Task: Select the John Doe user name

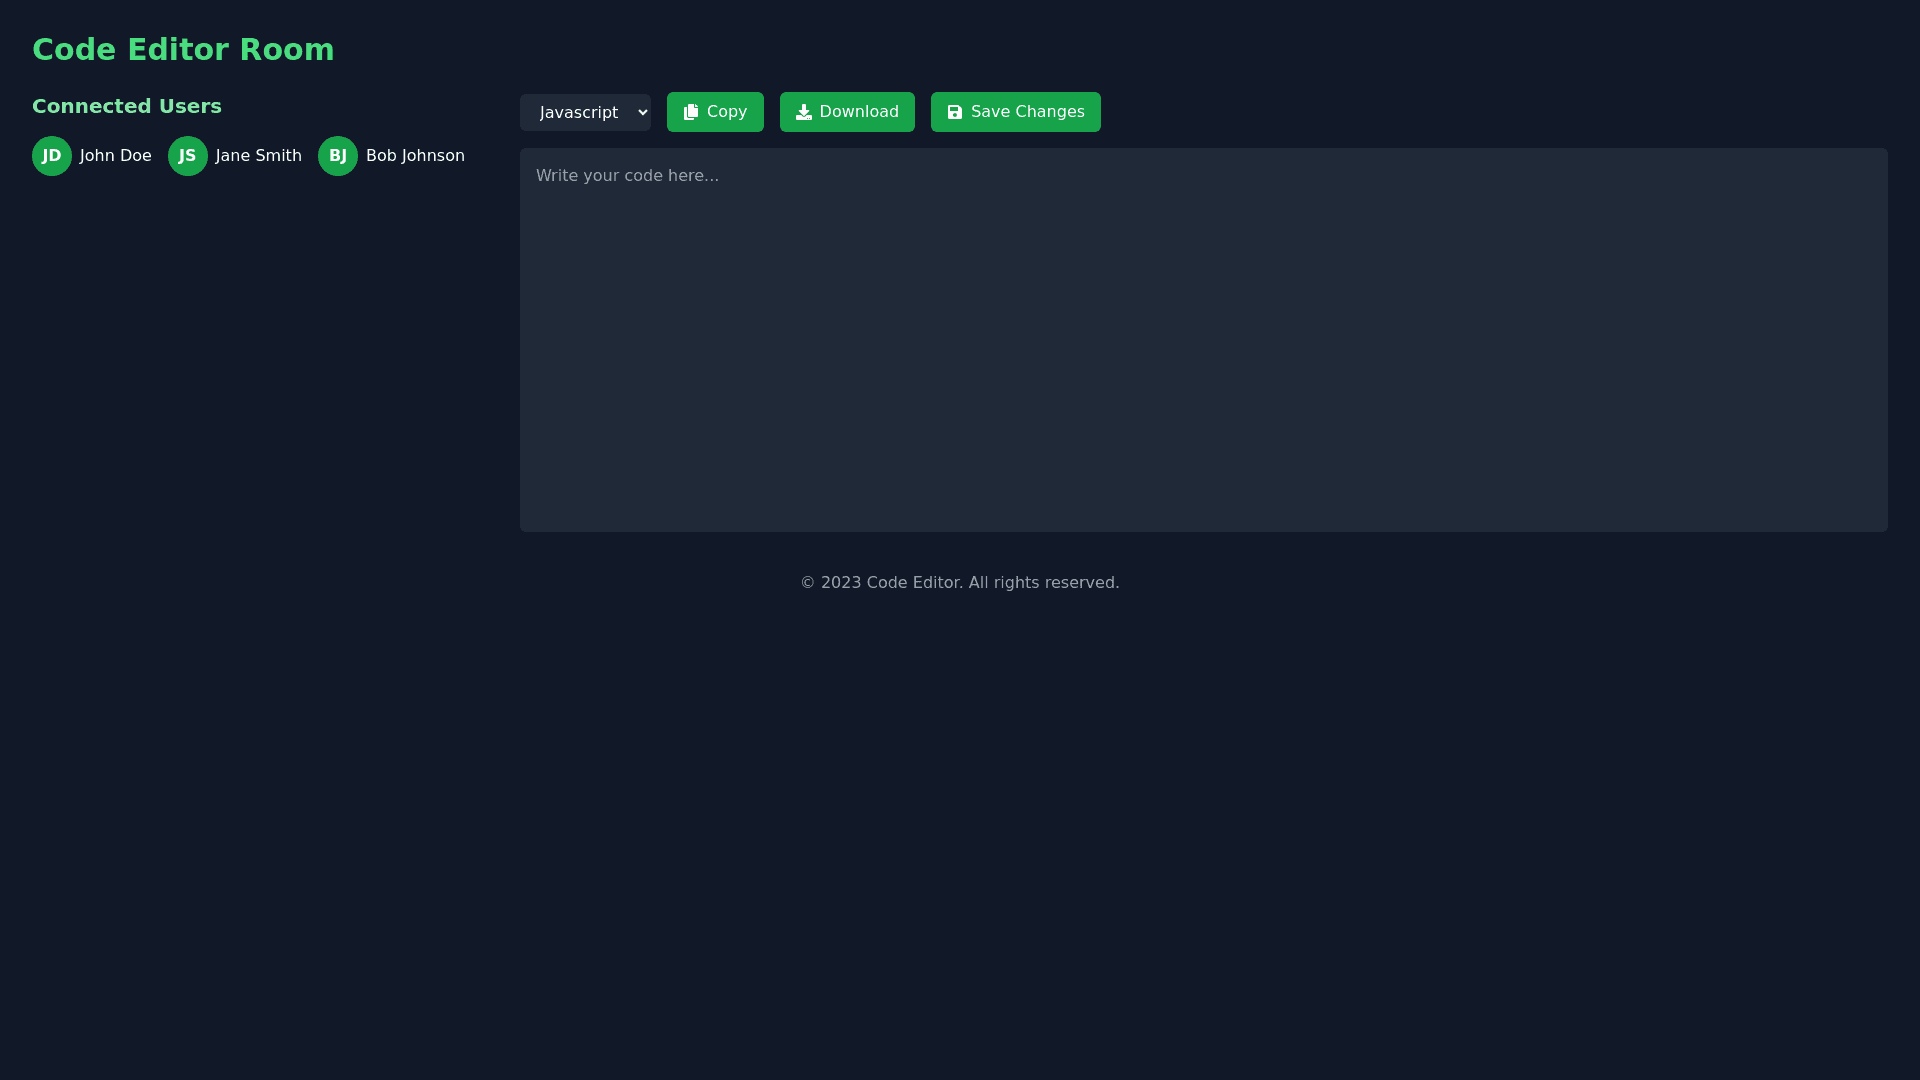Action: [x=116, y=156]
